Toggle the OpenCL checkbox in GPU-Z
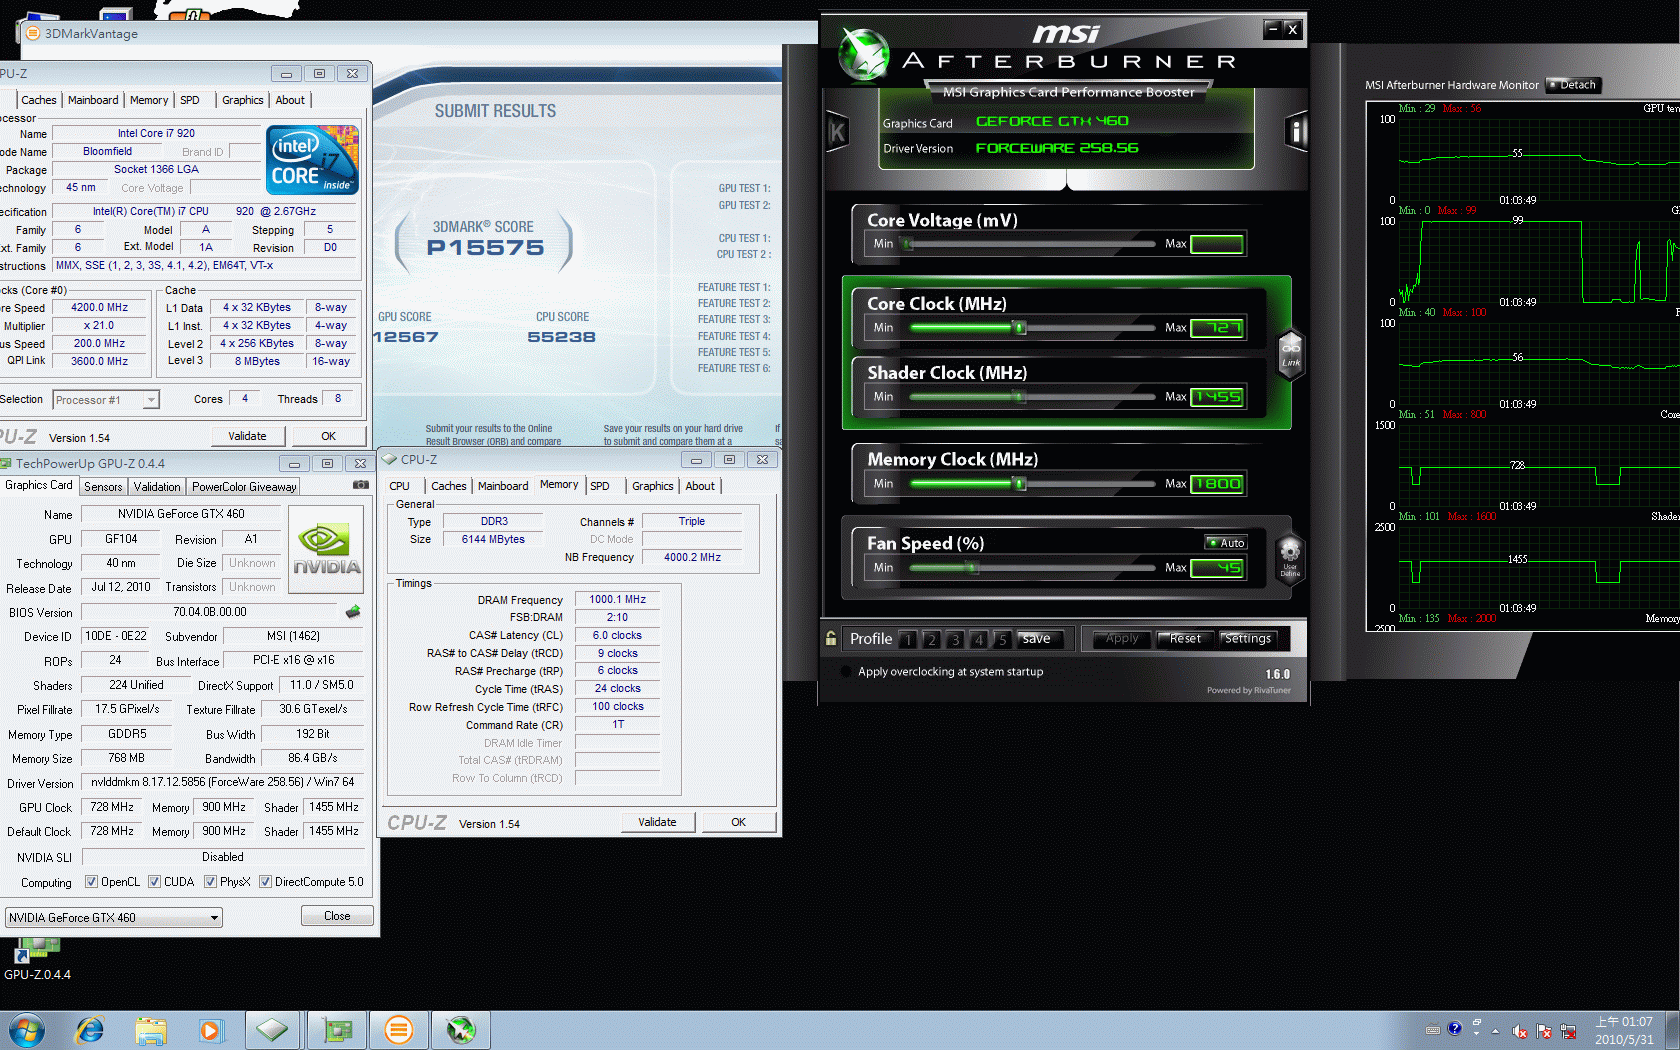 [x=92, y=882]
